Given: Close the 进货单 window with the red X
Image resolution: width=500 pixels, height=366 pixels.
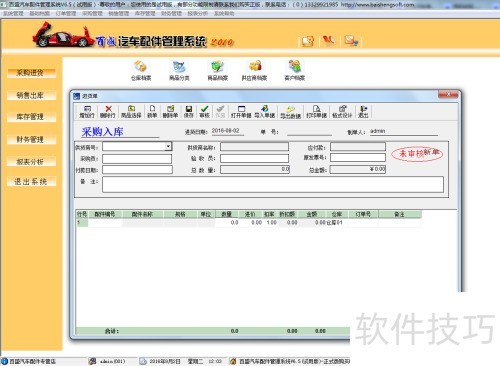Looking at the screenshot, I should pos(448,95).
